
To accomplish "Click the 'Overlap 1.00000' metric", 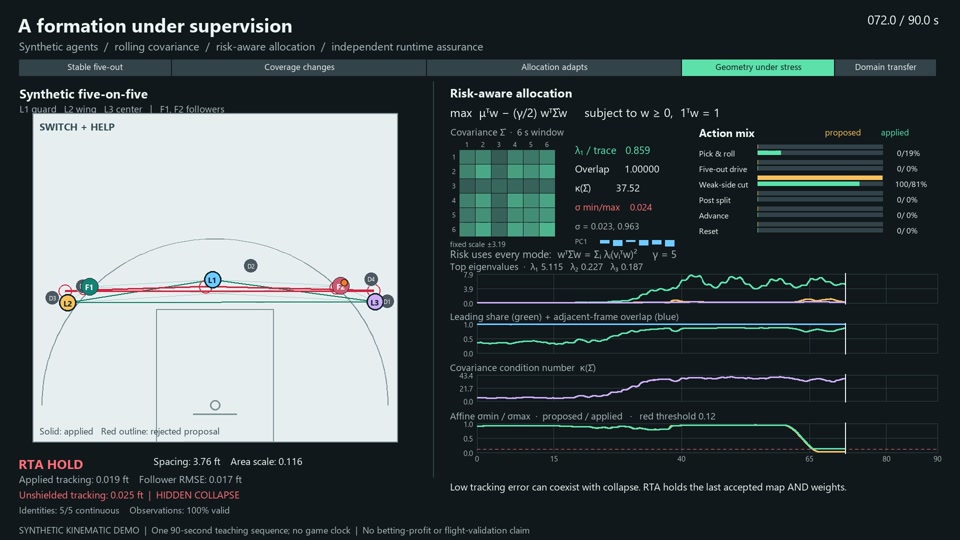I will click(x=617, y=170).
